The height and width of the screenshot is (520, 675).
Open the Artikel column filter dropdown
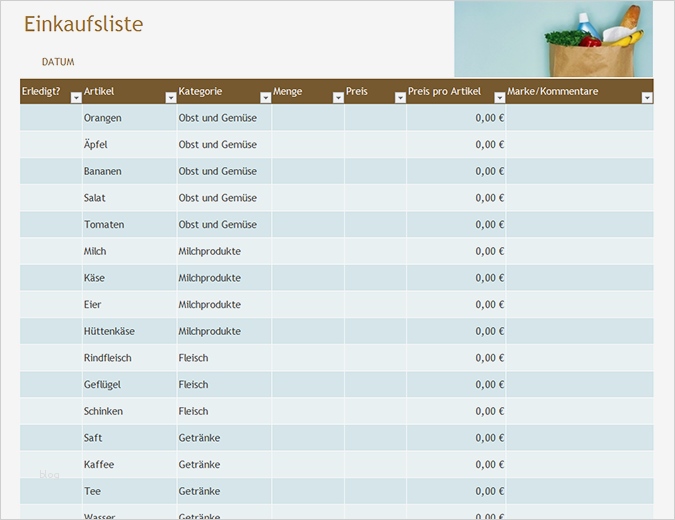point(171,98)
